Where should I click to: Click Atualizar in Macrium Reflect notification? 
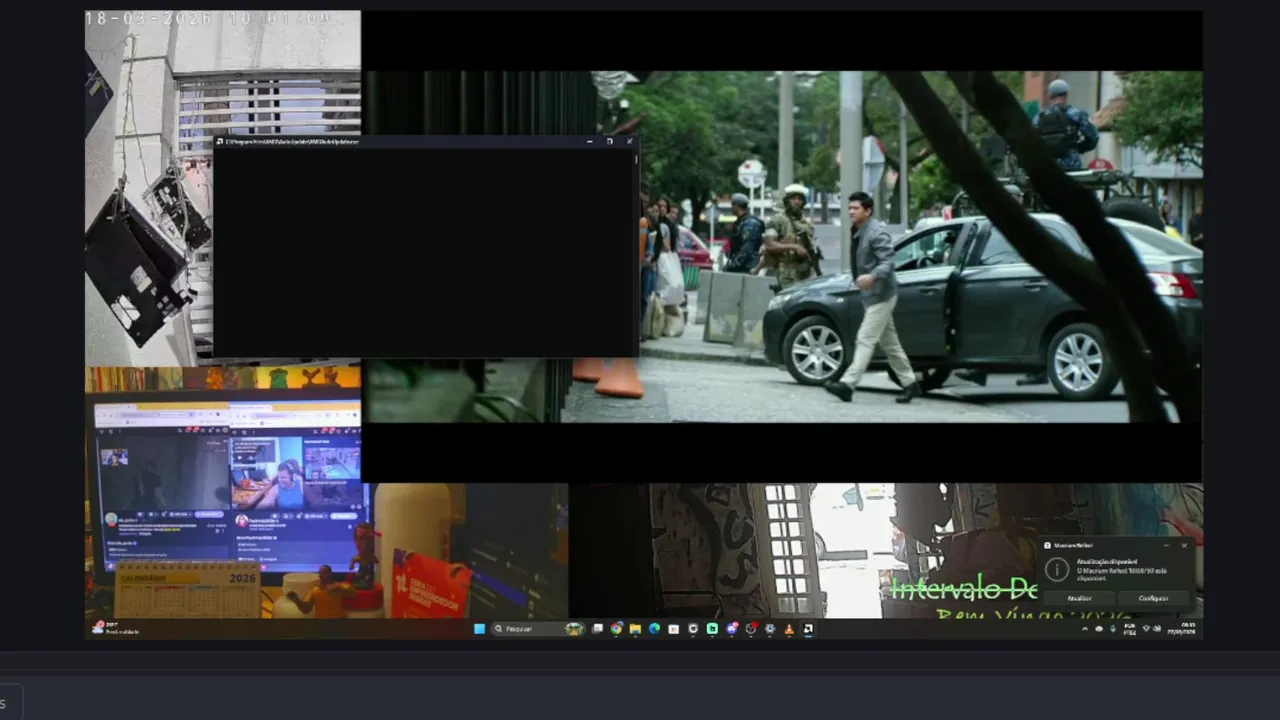tap(1079, 598)
